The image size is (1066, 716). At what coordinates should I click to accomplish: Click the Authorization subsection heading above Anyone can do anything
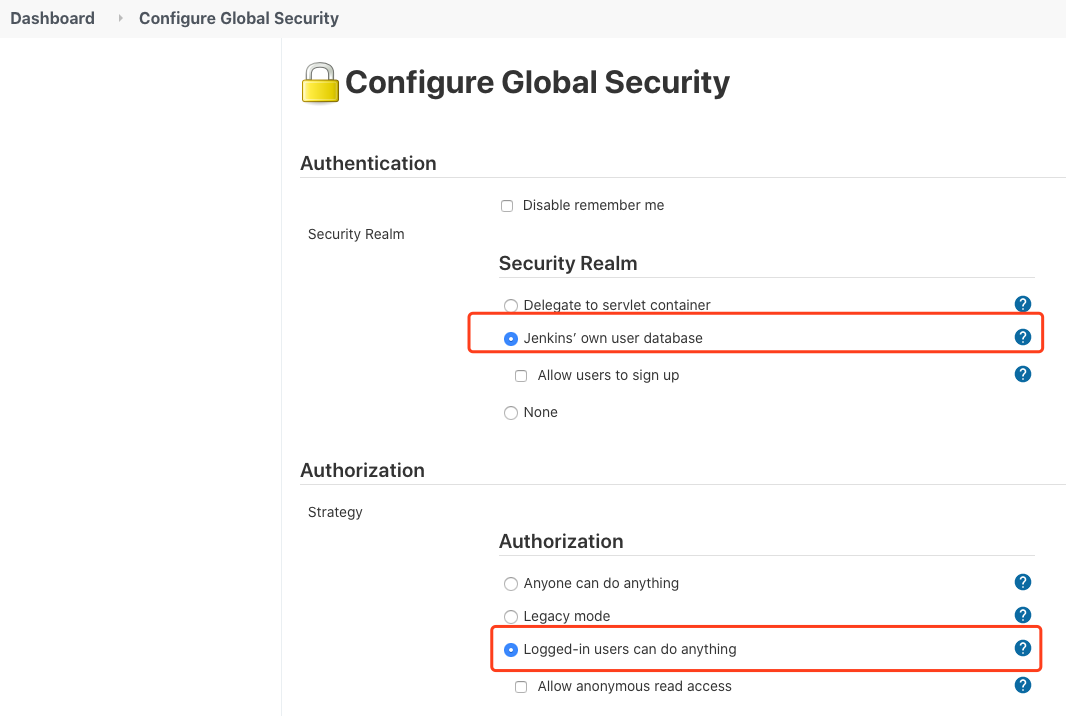(x=562, y=541)
